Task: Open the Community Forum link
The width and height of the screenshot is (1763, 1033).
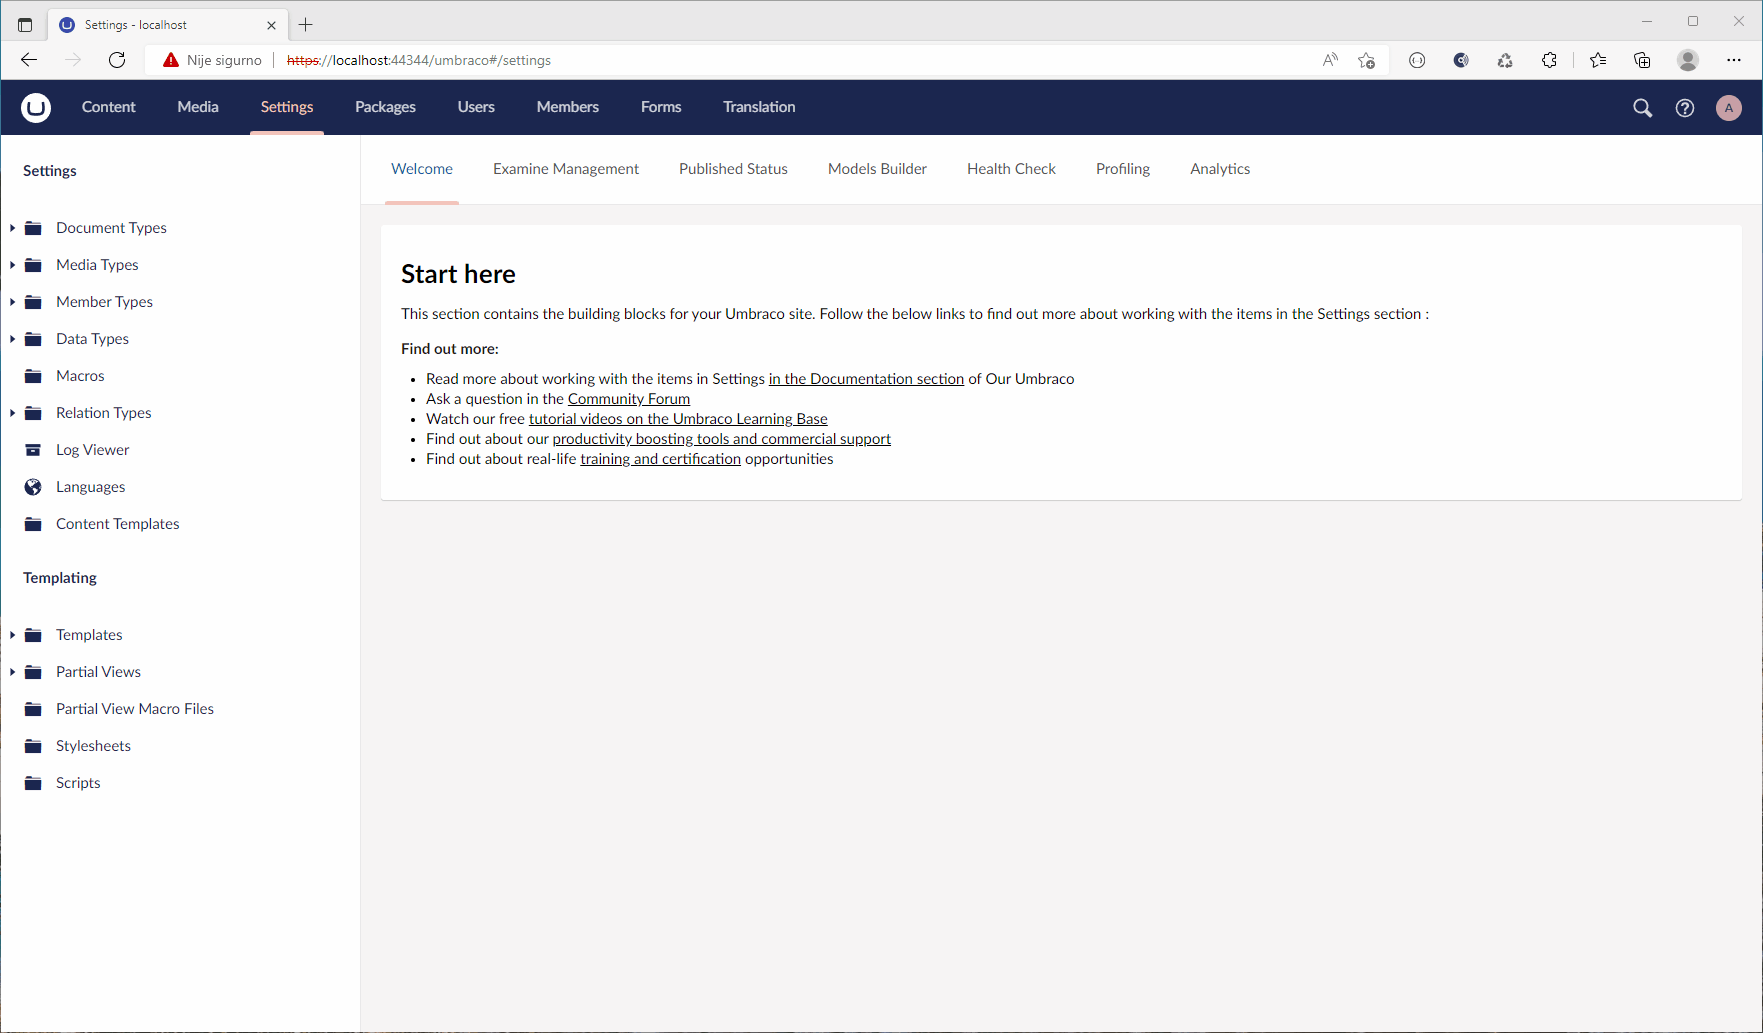Action: 629,399
